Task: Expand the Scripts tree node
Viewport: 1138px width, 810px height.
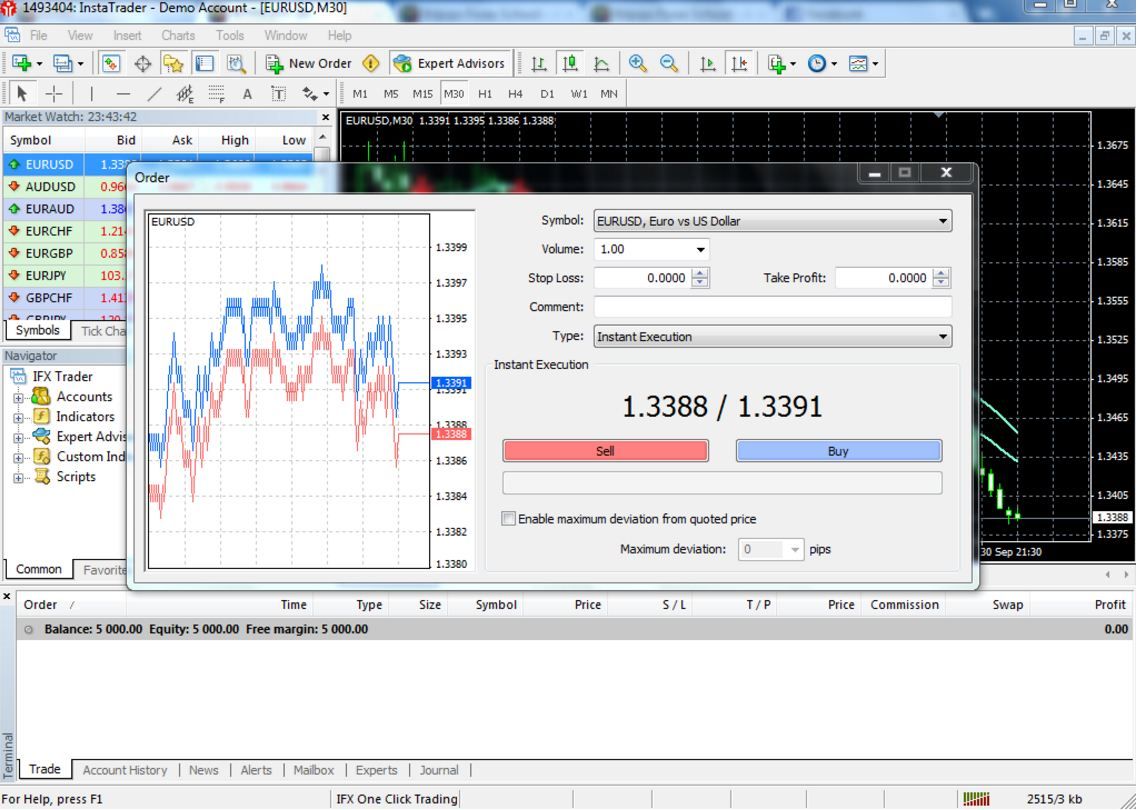Action: coord(18,478)
